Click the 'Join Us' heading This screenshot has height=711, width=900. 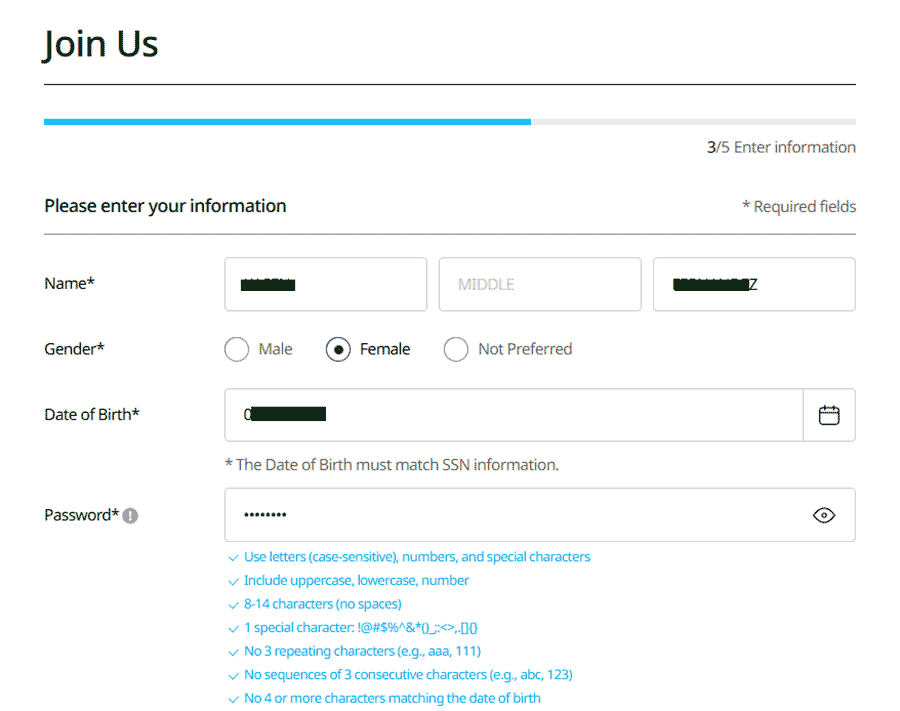pos(100,43)
